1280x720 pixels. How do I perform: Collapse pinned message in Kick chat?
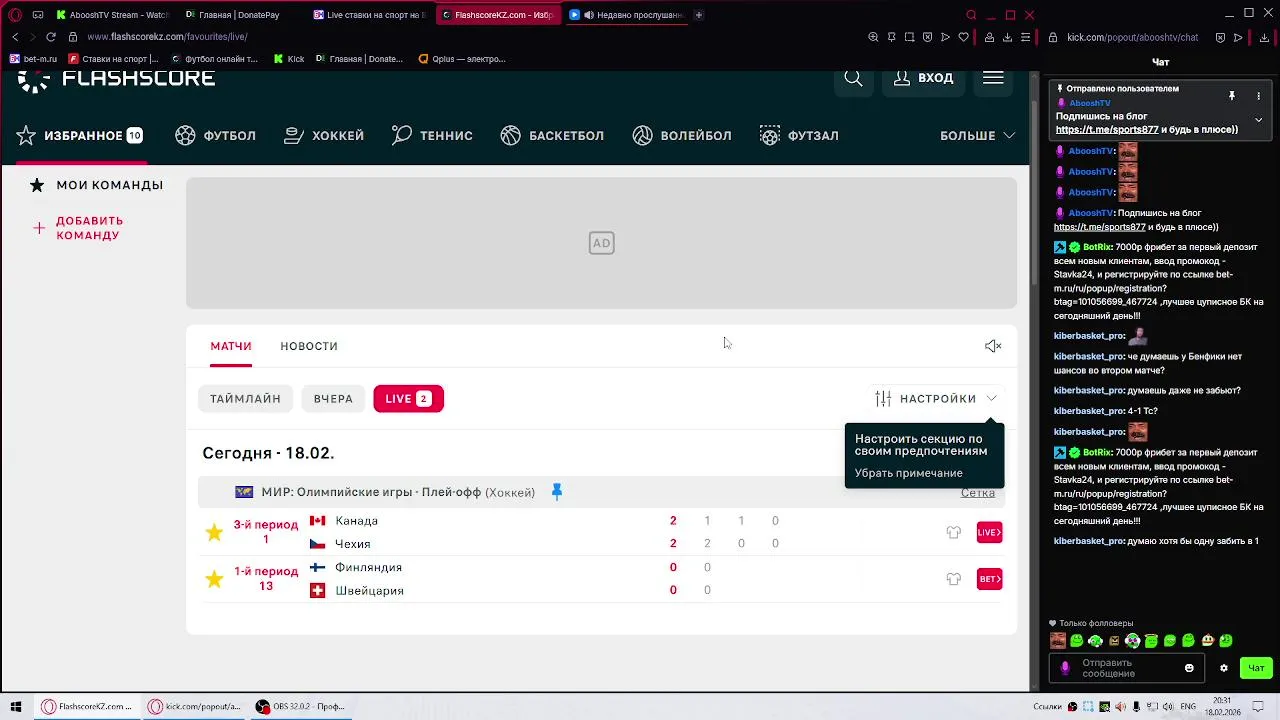[x=1259, y=119]
